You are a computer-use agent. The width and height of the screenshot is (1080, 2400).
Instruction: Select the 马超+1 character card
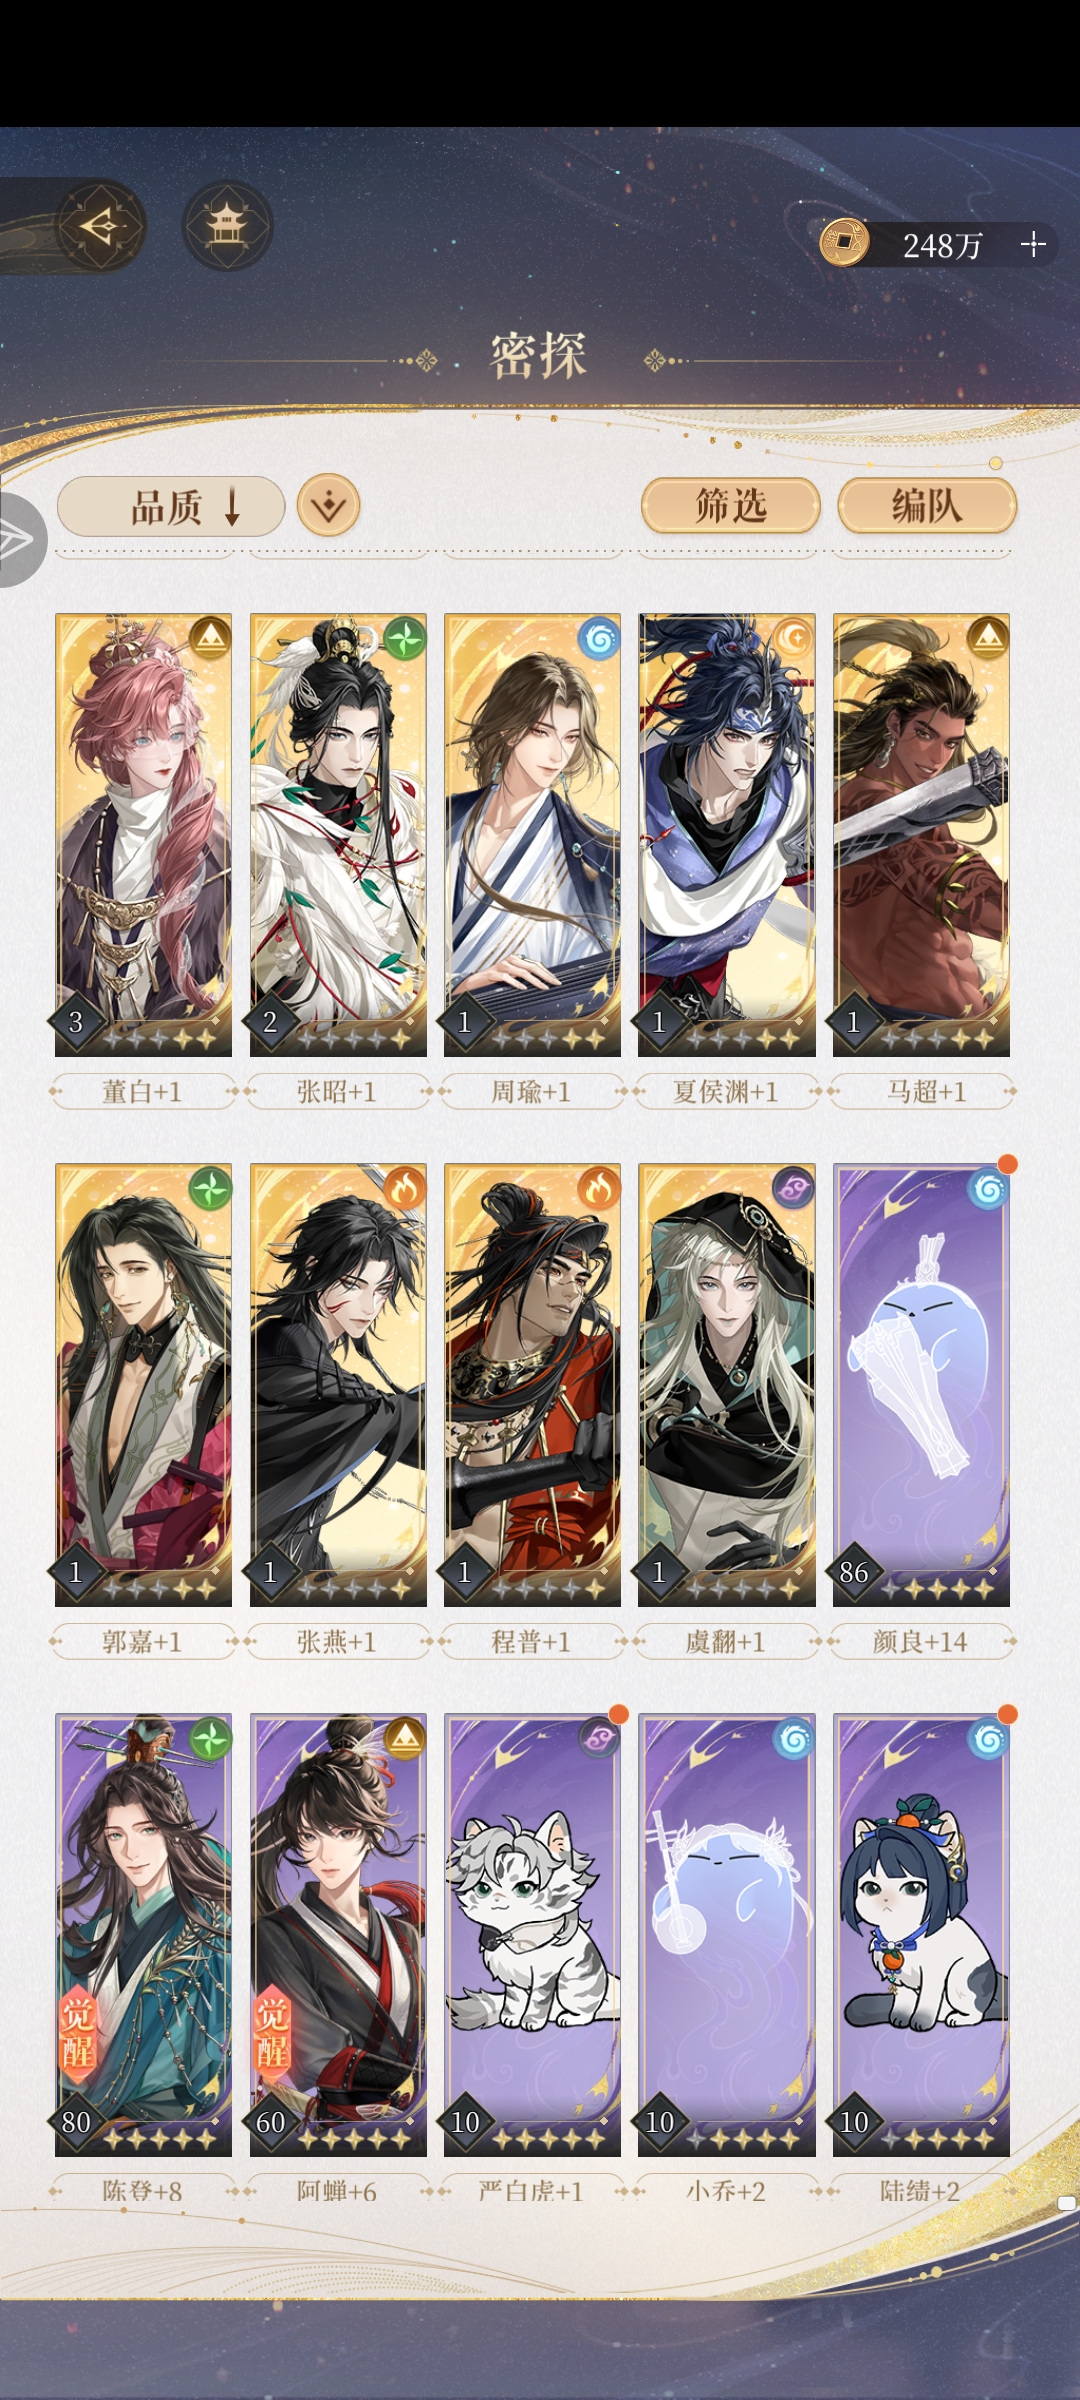(x=921, y=835)
